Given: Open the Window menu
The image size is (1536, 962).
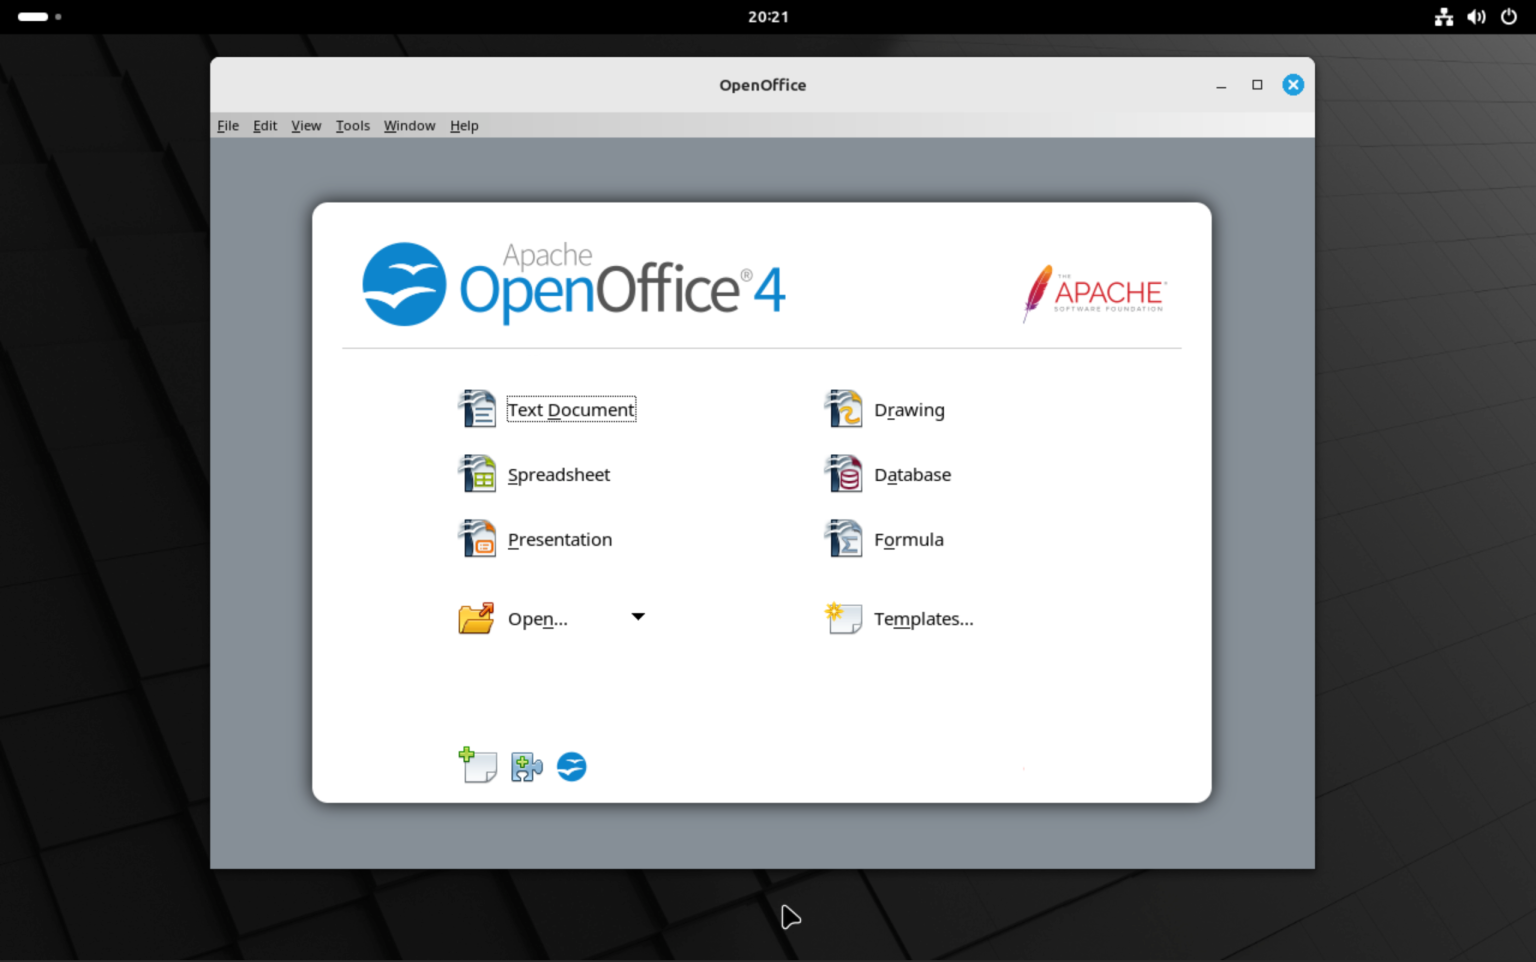Looking at the screenshot, I should (x=409, y=125).
